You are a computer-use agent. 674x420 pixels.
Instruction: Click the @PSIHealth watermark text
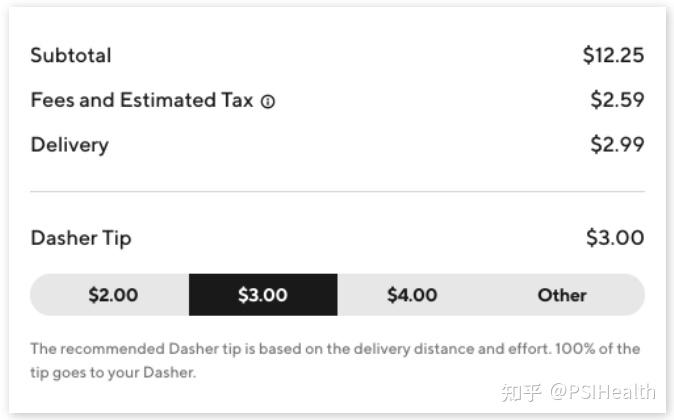[602, 391]
